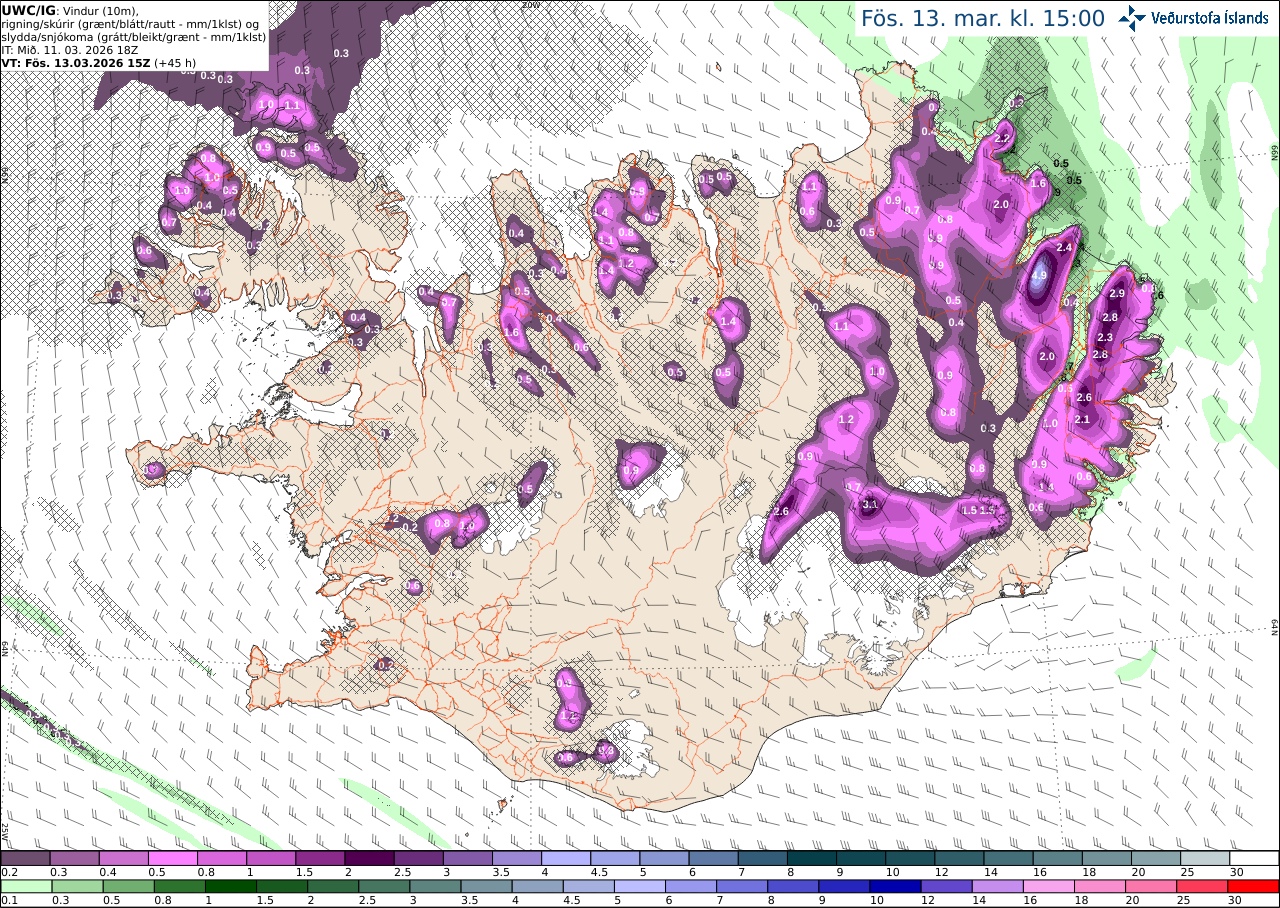Click upper legend swatch between 10 and 12

910,858
